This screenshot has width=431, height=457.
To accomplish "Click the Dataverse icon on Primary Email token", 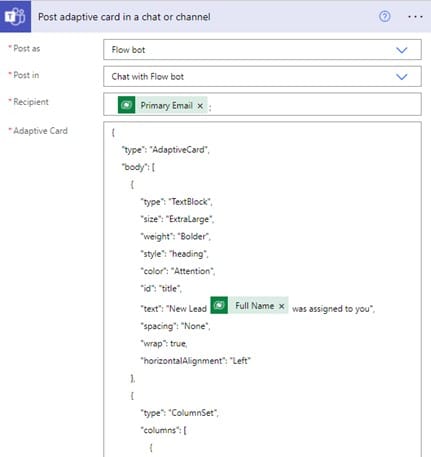I will point(126,105).
